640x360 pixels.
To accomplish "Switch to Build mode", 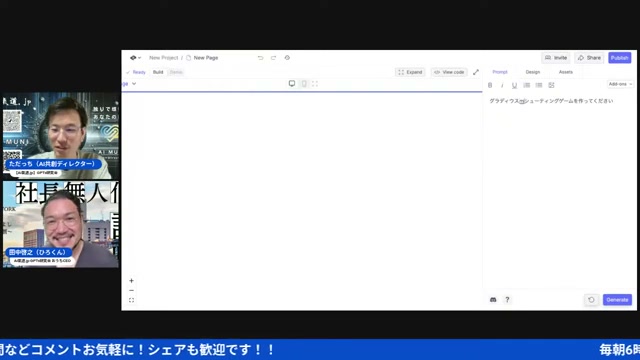I will (x=158, y=72).
